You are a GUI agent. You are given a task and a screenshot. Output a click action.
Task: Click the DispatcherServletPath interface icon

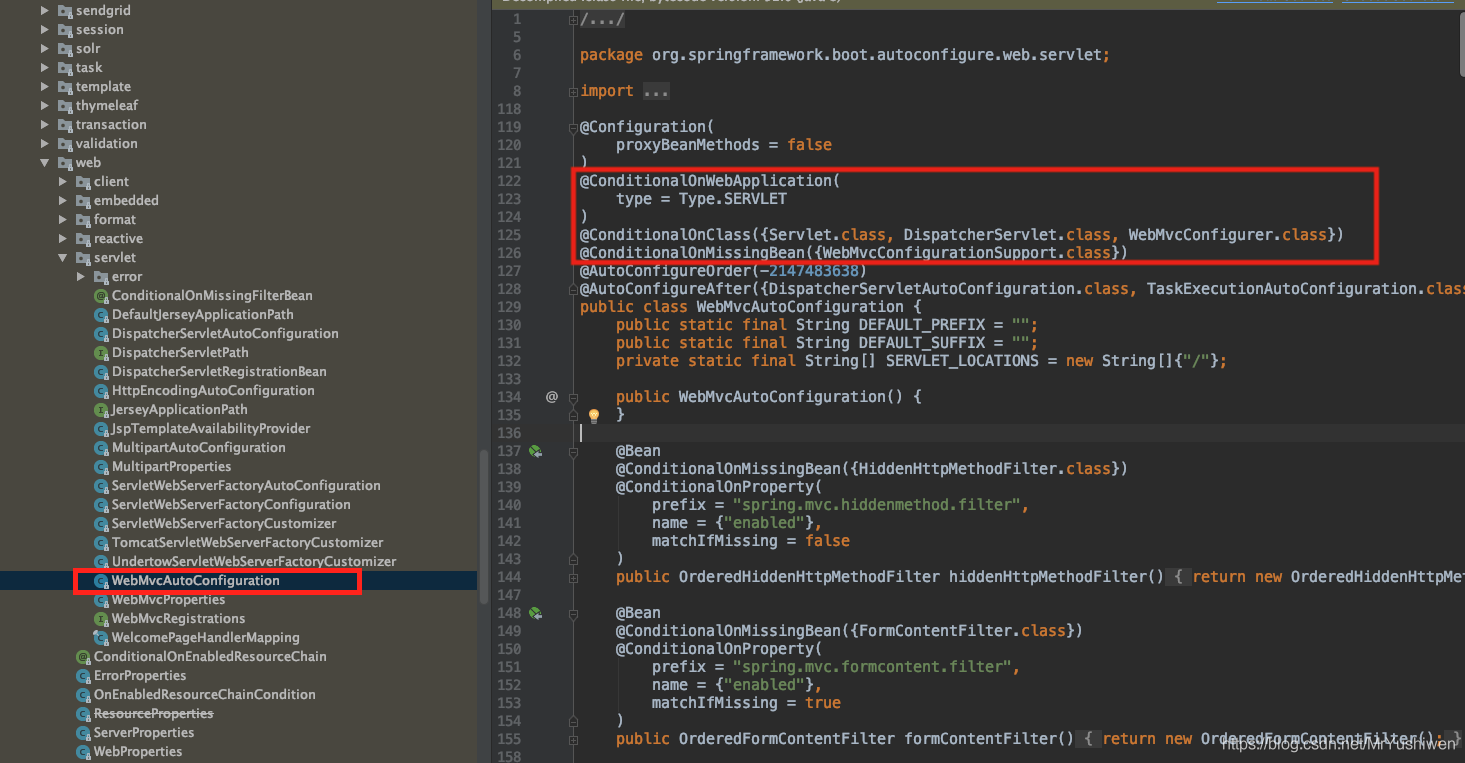(101, 353)
